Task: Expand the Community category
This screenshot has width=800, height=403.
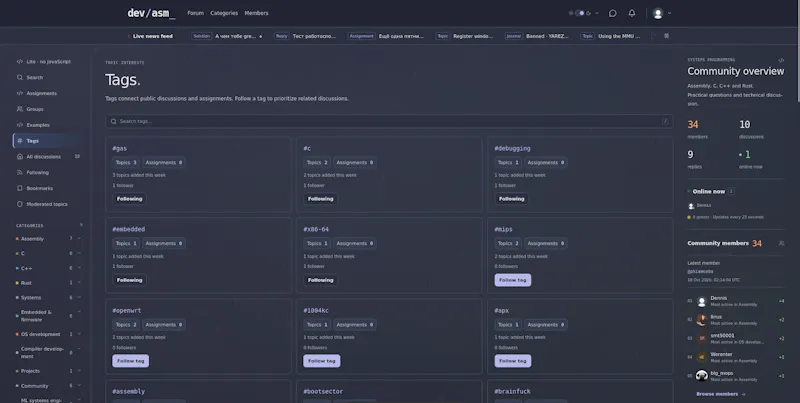Action: (x=79, y=386)
